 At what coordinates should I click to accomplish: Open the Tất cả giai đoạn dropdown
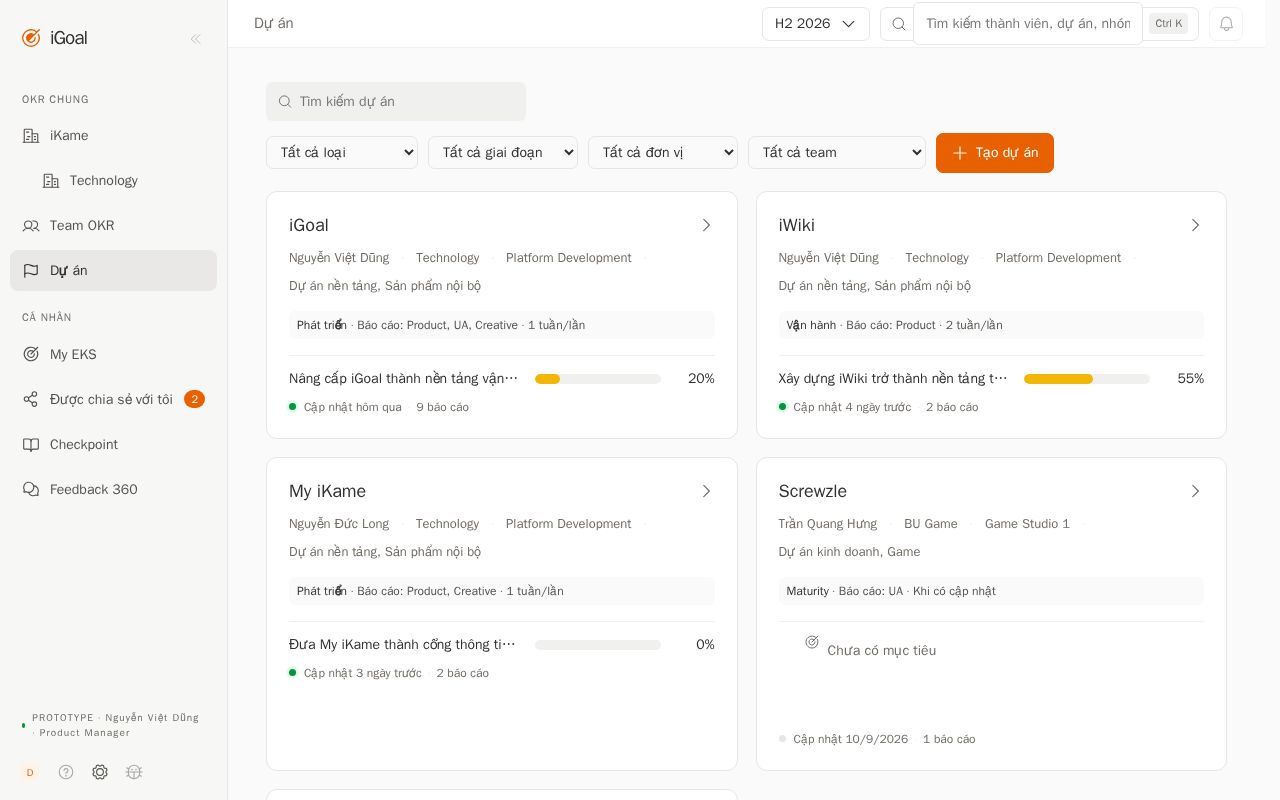pyautogui.click(x=503, y=153)
